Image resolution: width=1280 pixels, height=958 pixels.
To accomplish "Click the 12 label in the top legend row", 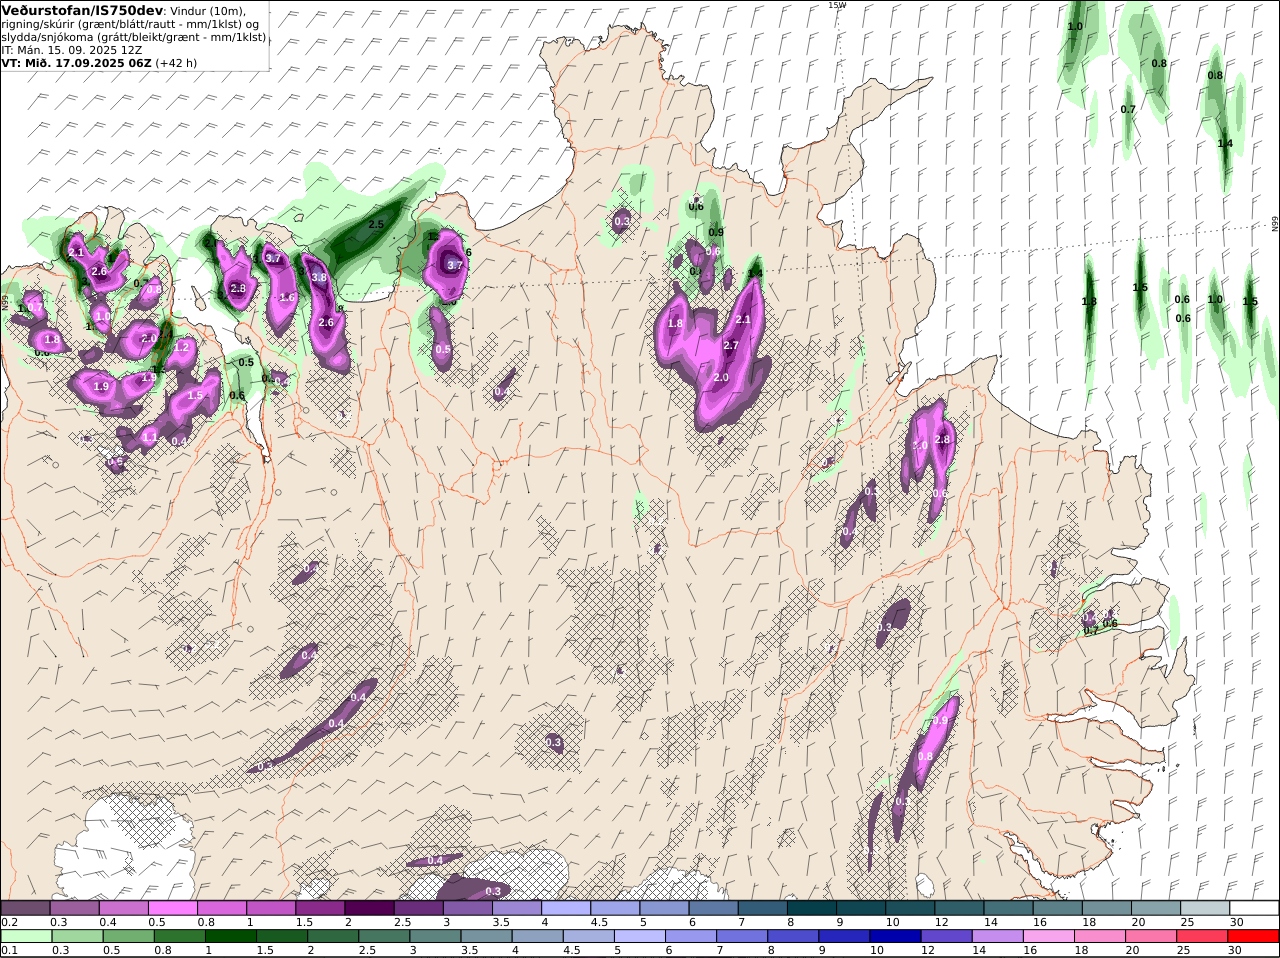I will [x=942, y=922].
